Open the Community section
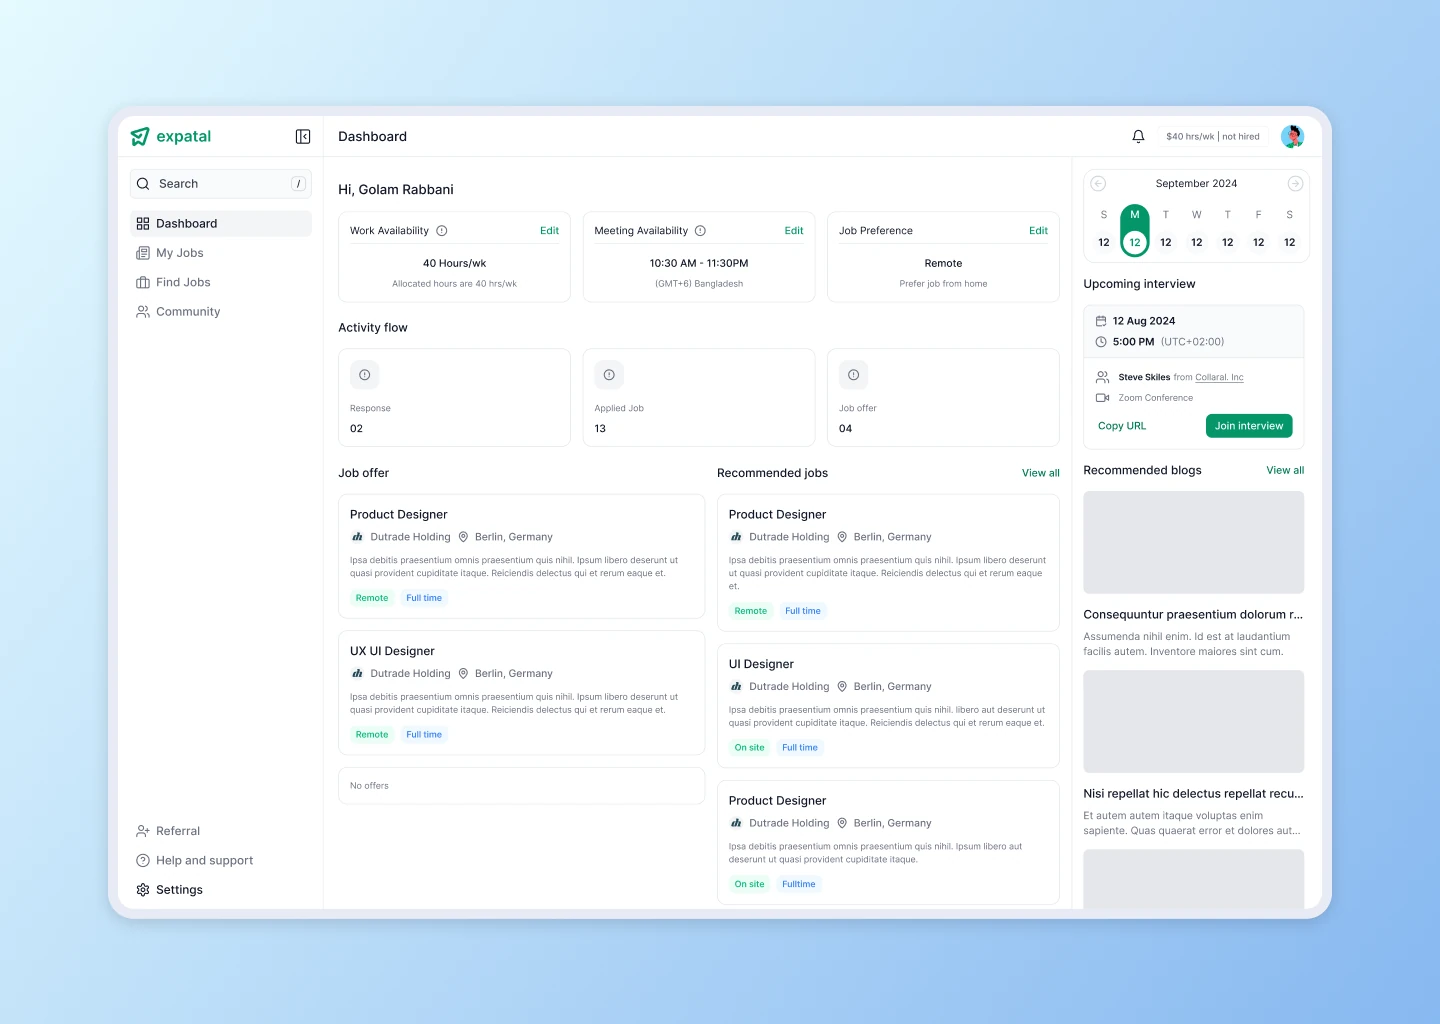Viewport: 1440px width, 1024px height. pos(221,312)
